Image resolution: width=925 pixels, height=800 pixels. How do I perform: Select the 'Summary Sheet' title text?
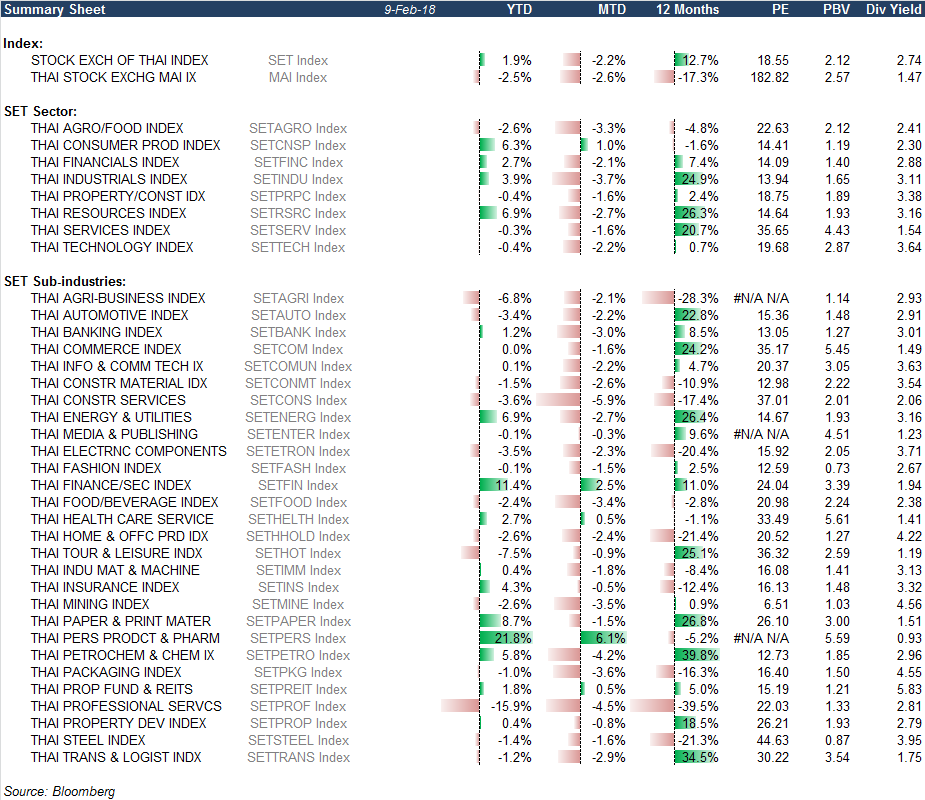point(55,9)
